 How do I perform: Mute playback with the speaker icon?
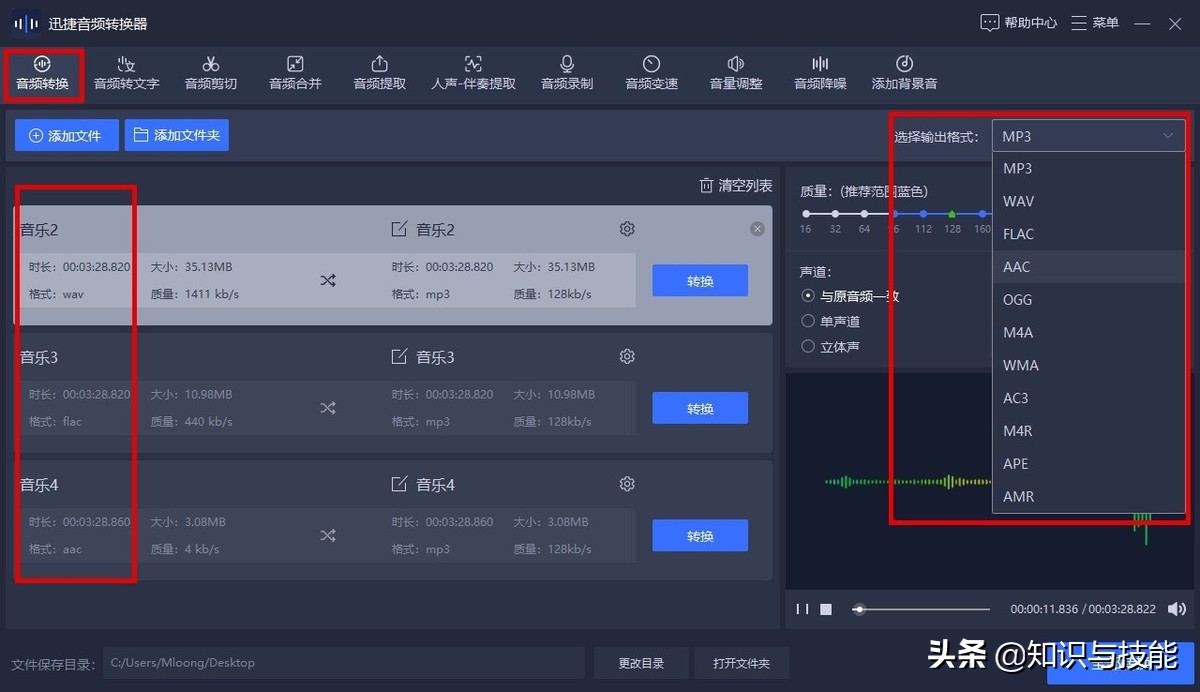(x=1177, y=609)
